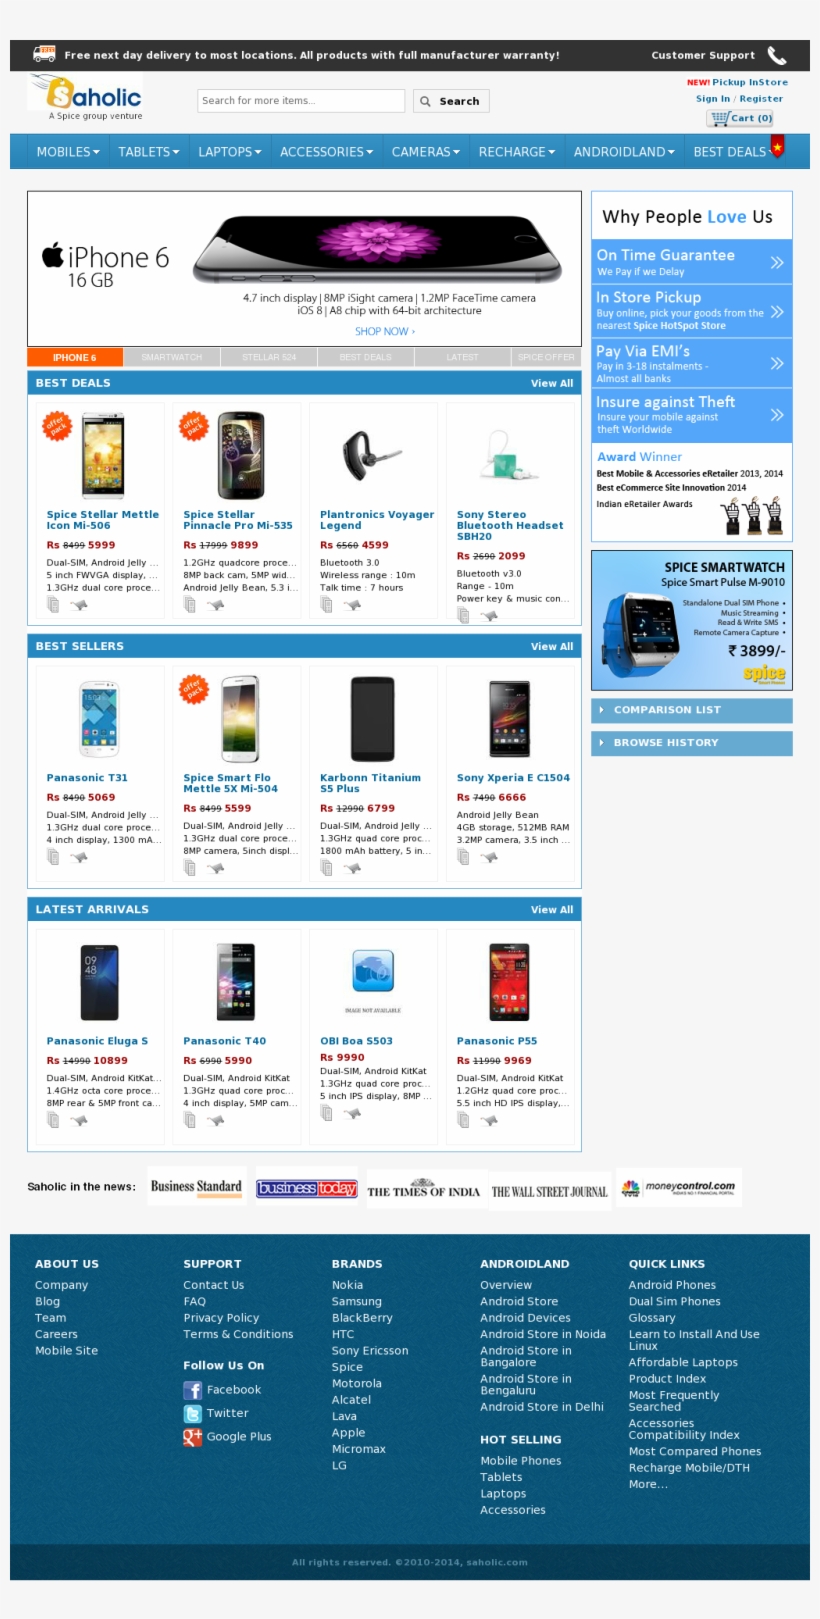Expand the BROWSE HISTORY panel
Image resolution: width=820 pixels, height=1619 pixels.
tap(692, 743)
